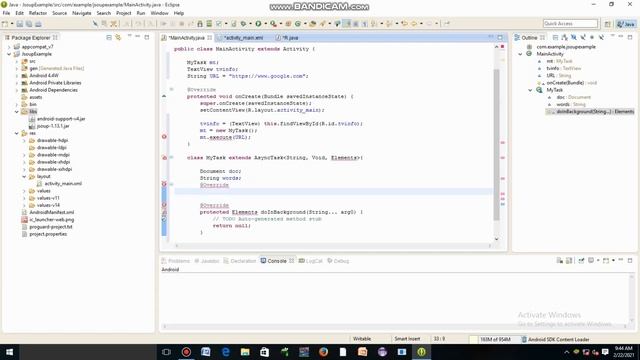
Task: Click the Run External Tools icon
Action: [x=273, y=24]
